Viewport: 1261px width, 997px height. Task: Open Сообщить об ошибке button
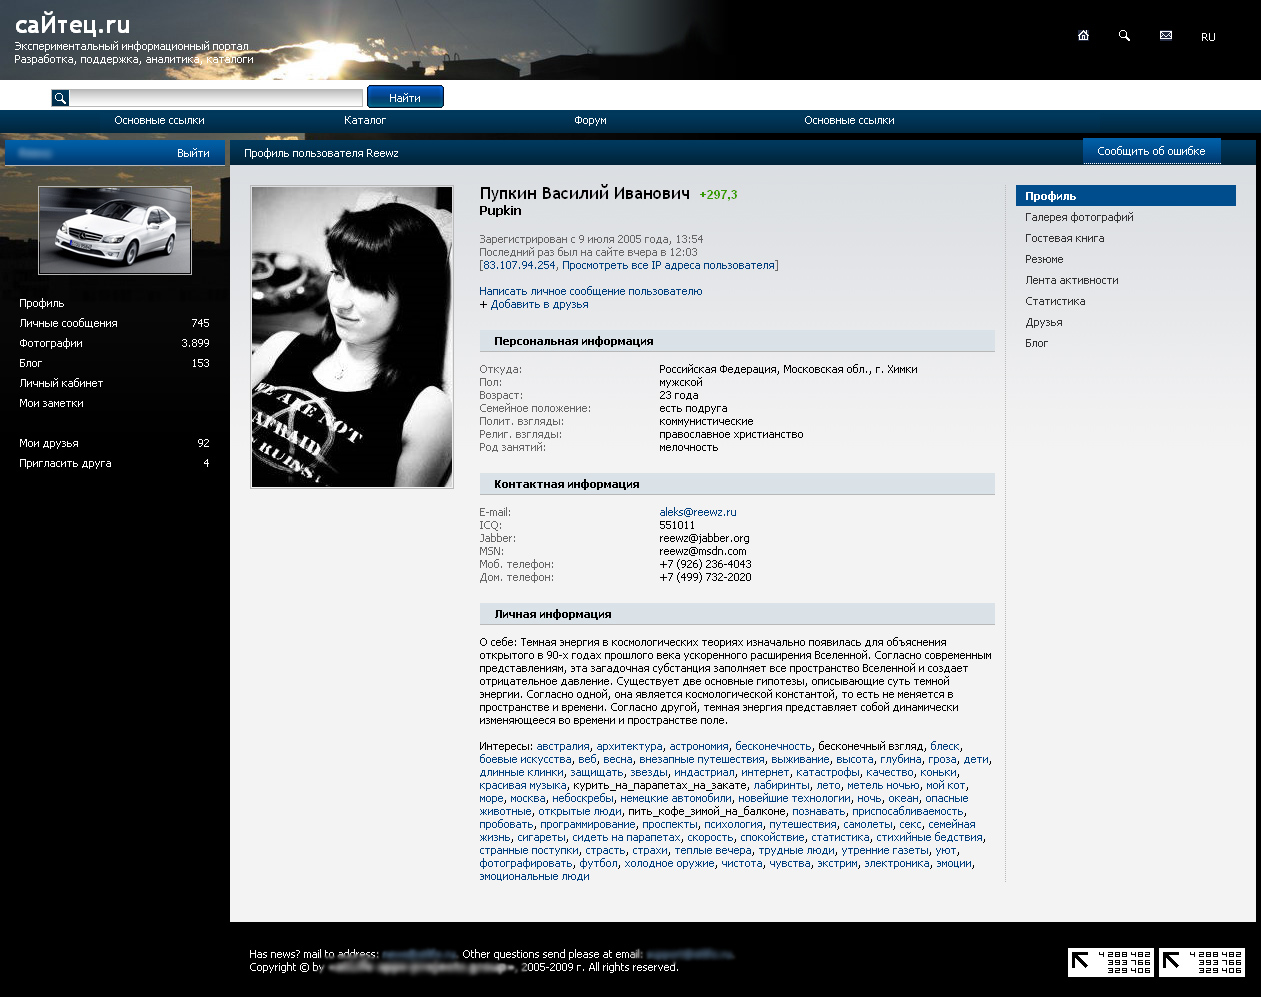pos(1151,151)
